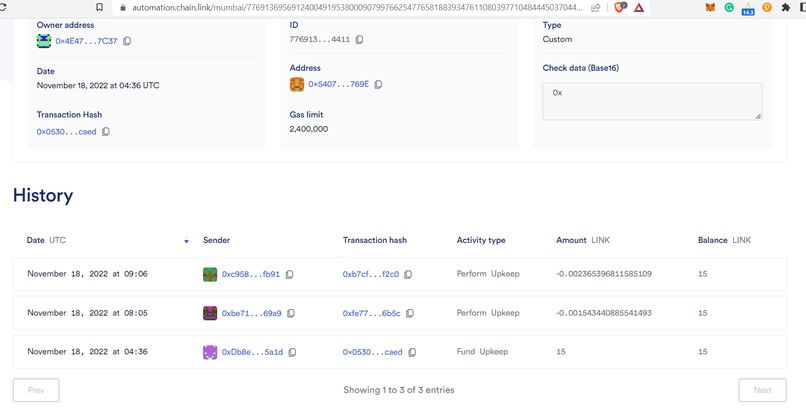Click the Prev pagination button
The width and height of the screenshot is (806, 418).
pos(36,390)
